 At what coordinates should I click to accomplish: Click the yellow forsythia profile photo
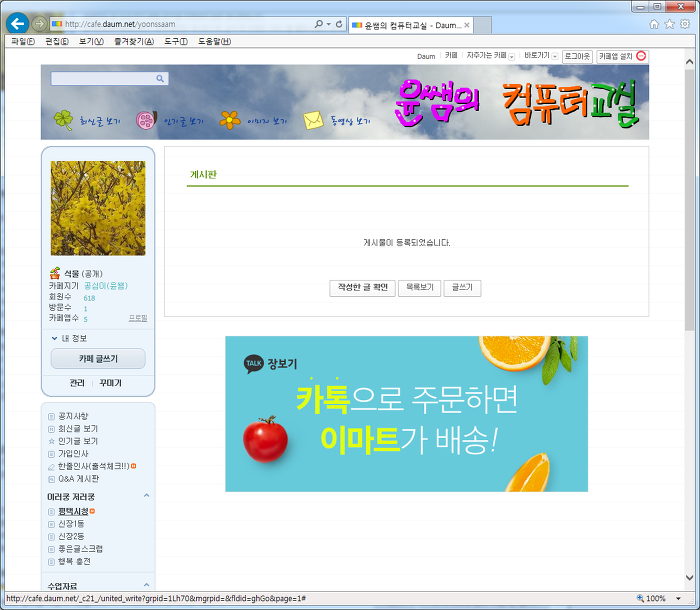pos(98,208)
